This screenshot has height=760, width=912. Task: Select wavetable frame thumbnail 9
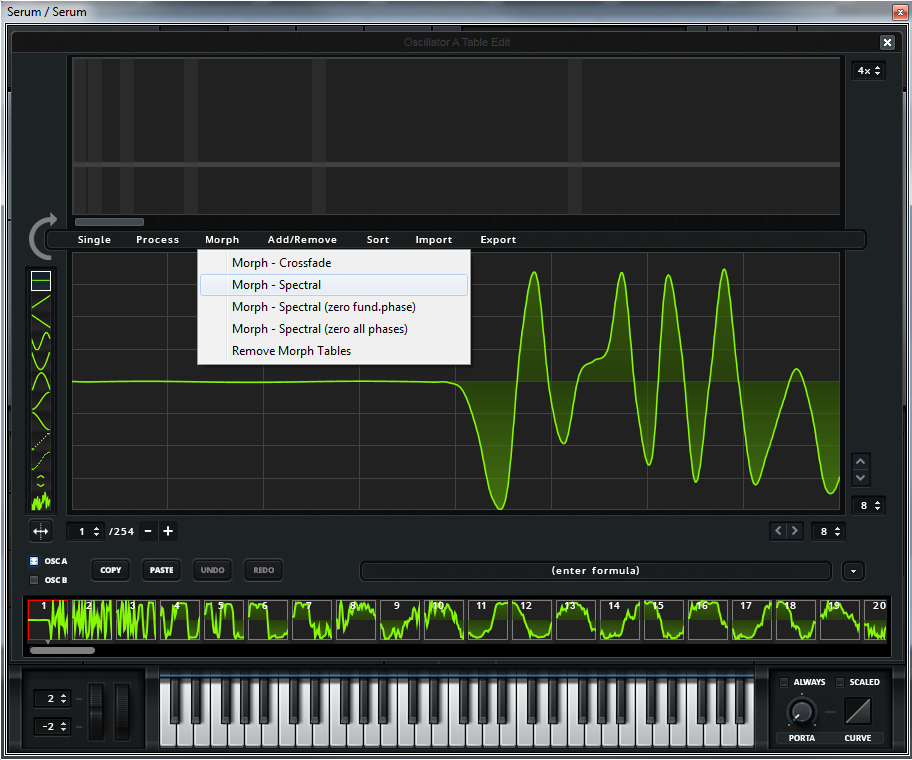pyautogui.click(x=400, y=620)
